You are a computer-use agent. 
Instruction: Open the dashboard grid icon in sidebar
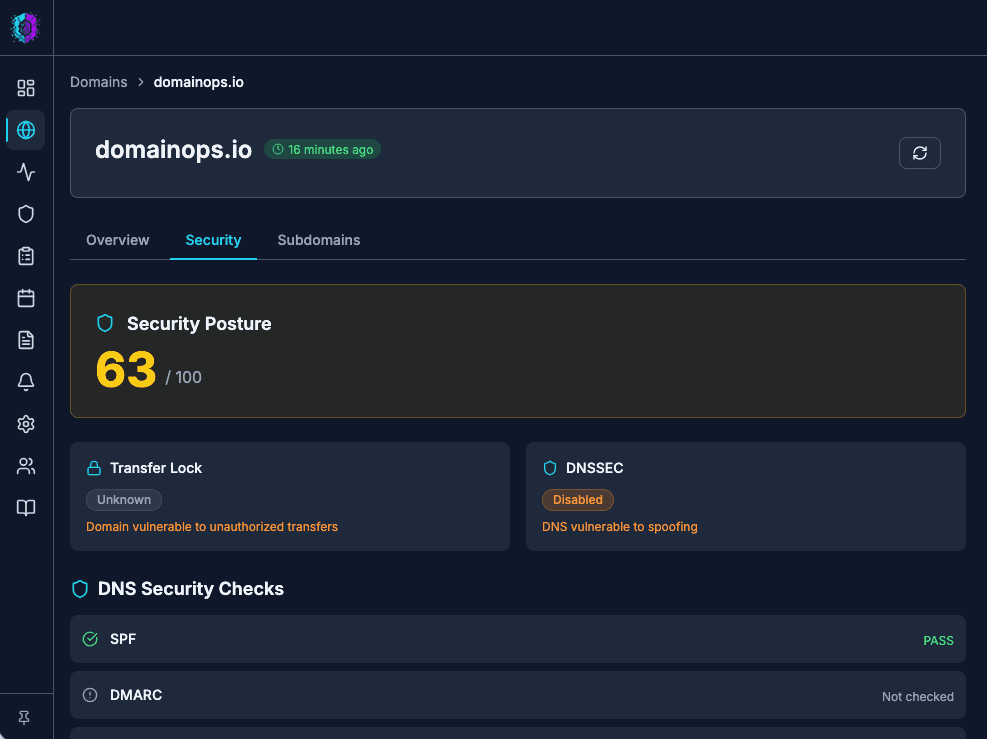coord(26,88)
